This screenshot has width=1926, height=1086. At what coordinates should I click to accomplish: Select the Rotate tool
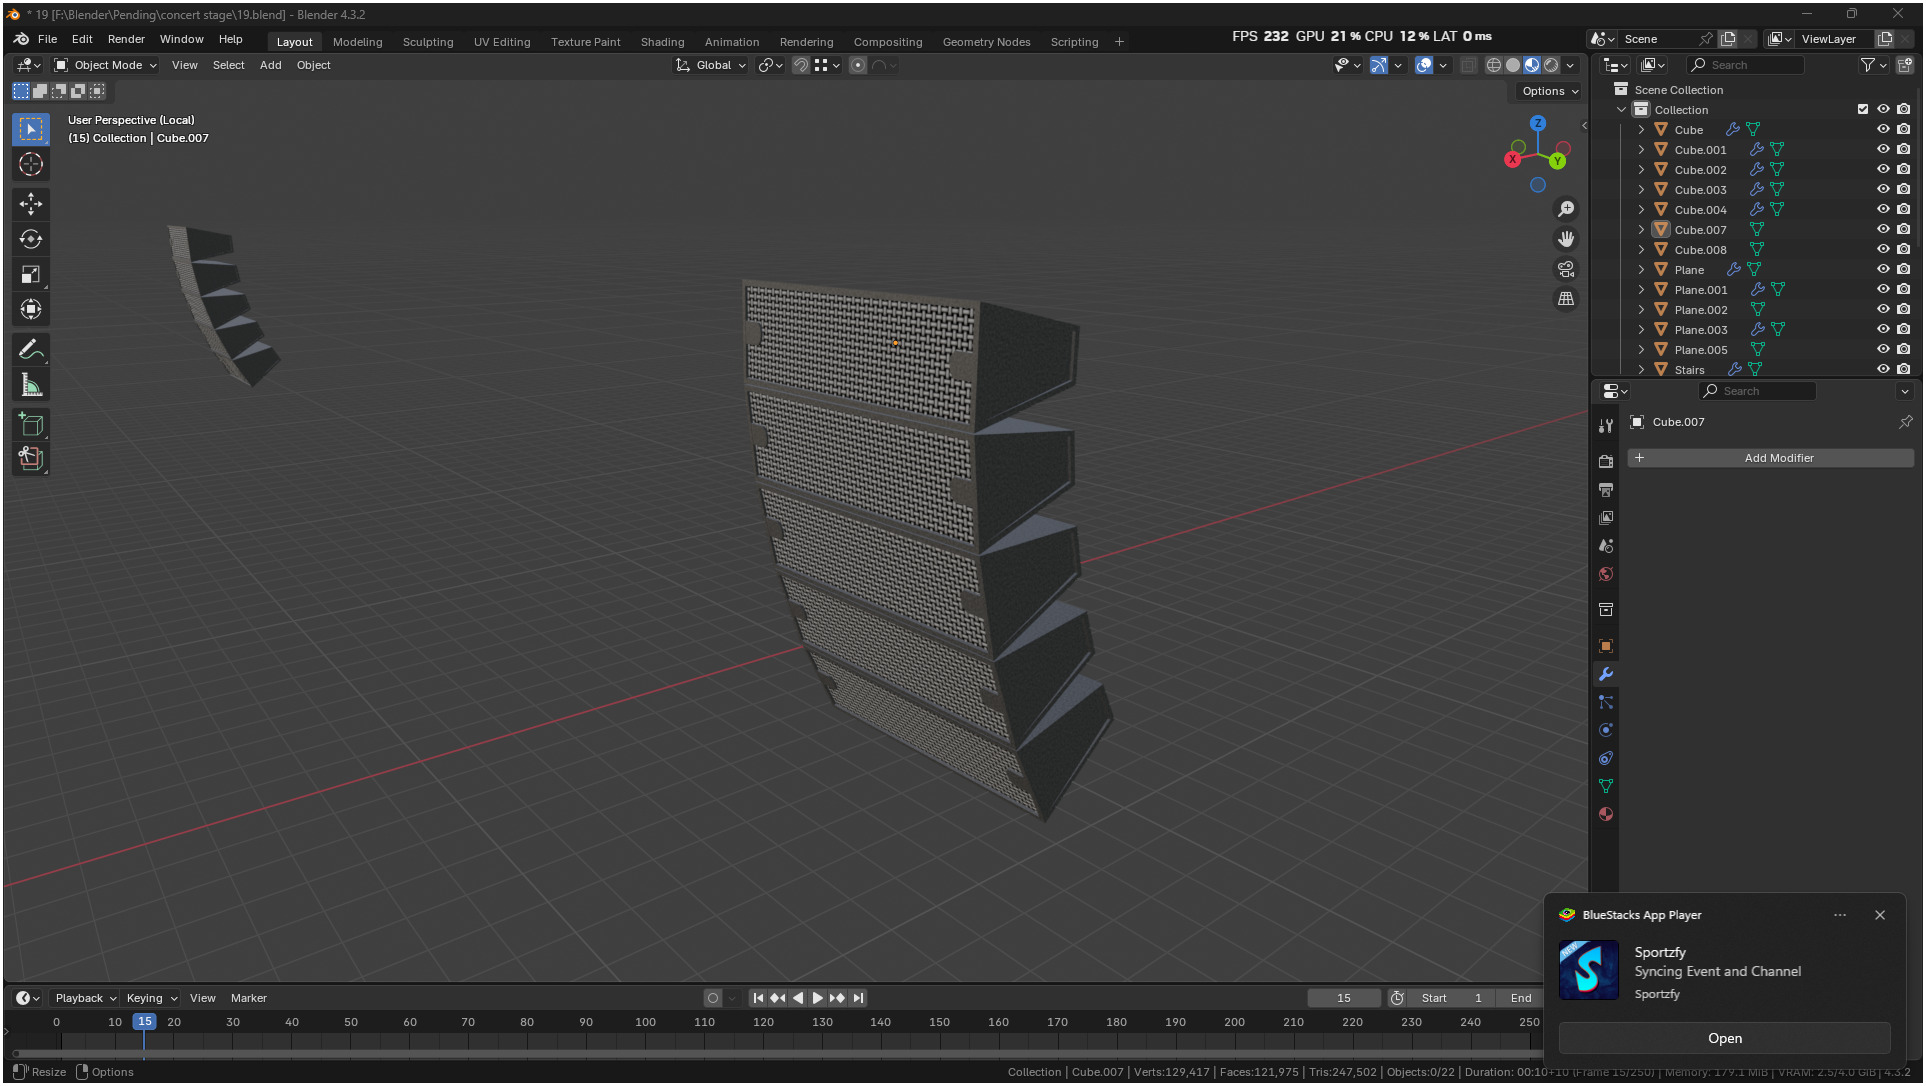point(31,239)
